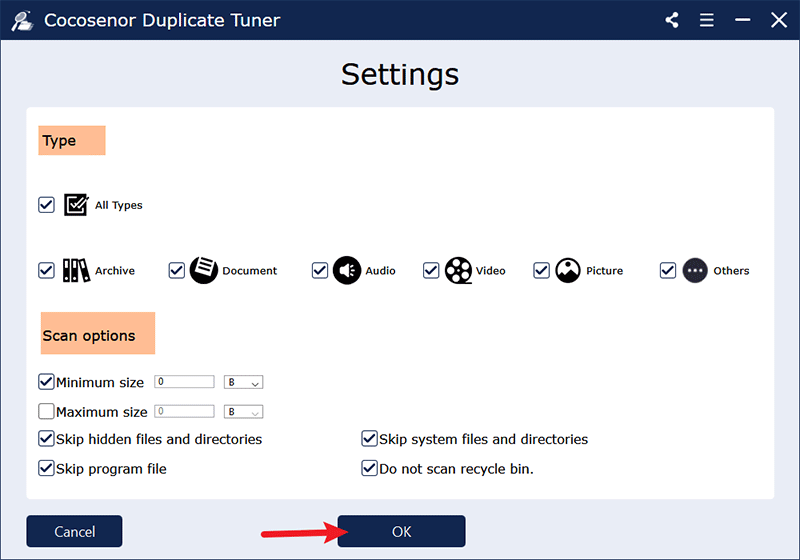Close the Duplicate Tuner window

(779, 20)
